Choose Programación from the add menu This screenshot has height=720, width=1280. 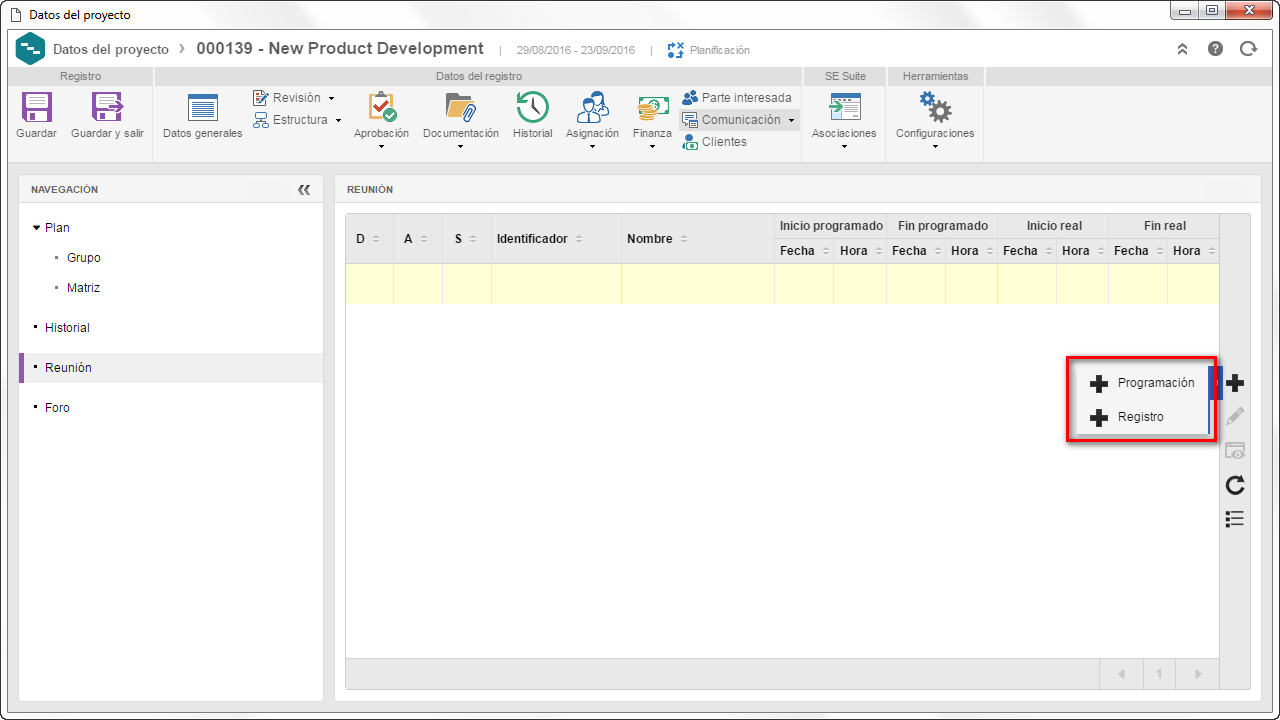(x=1142, y=383)
